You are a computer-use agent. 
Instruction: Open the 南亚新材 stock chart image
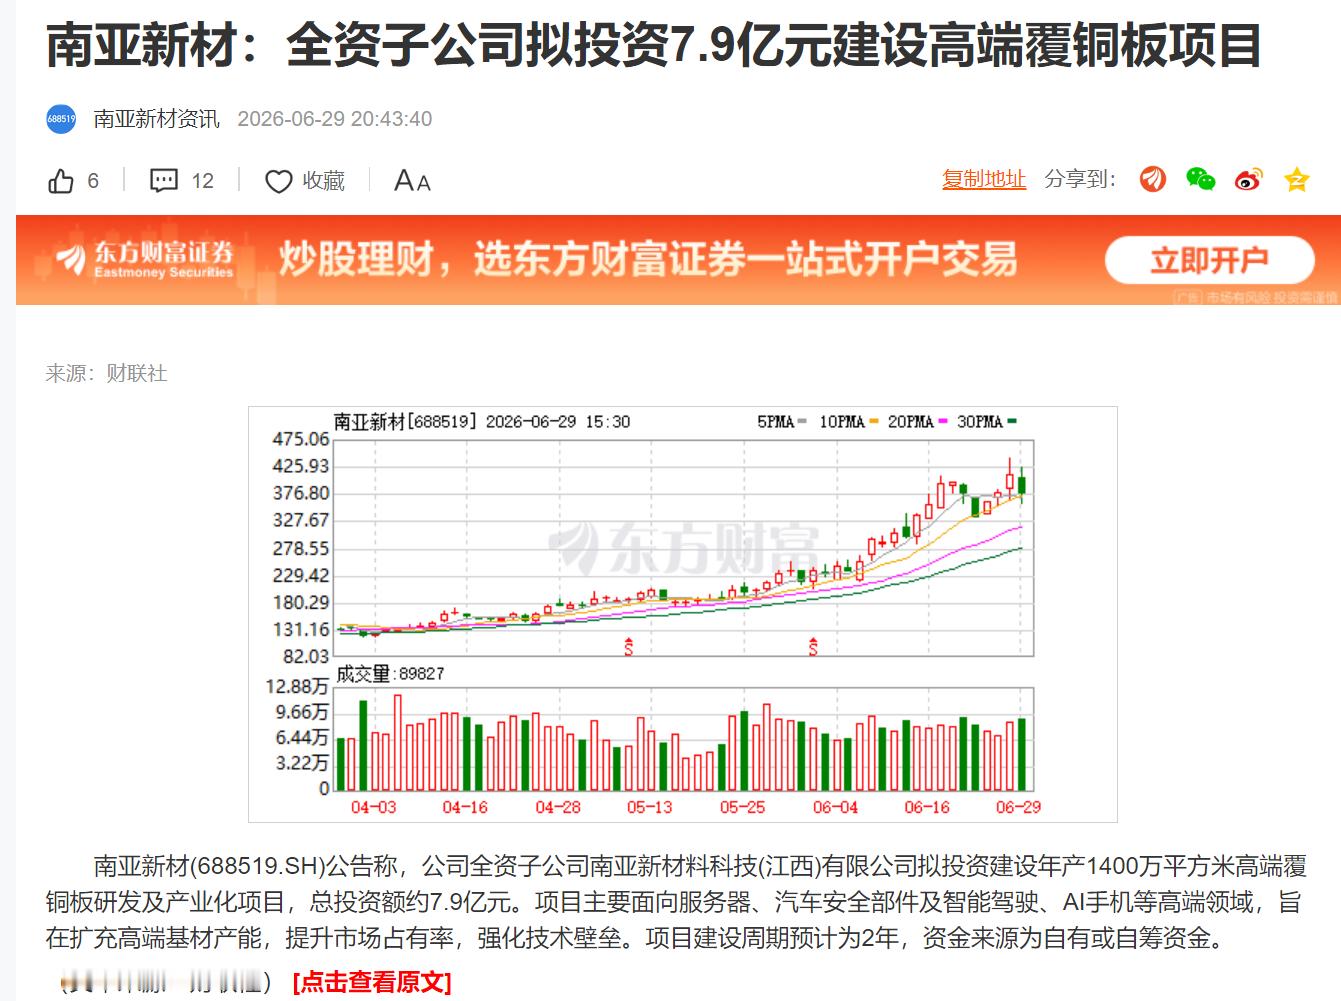tap(683, 614)
